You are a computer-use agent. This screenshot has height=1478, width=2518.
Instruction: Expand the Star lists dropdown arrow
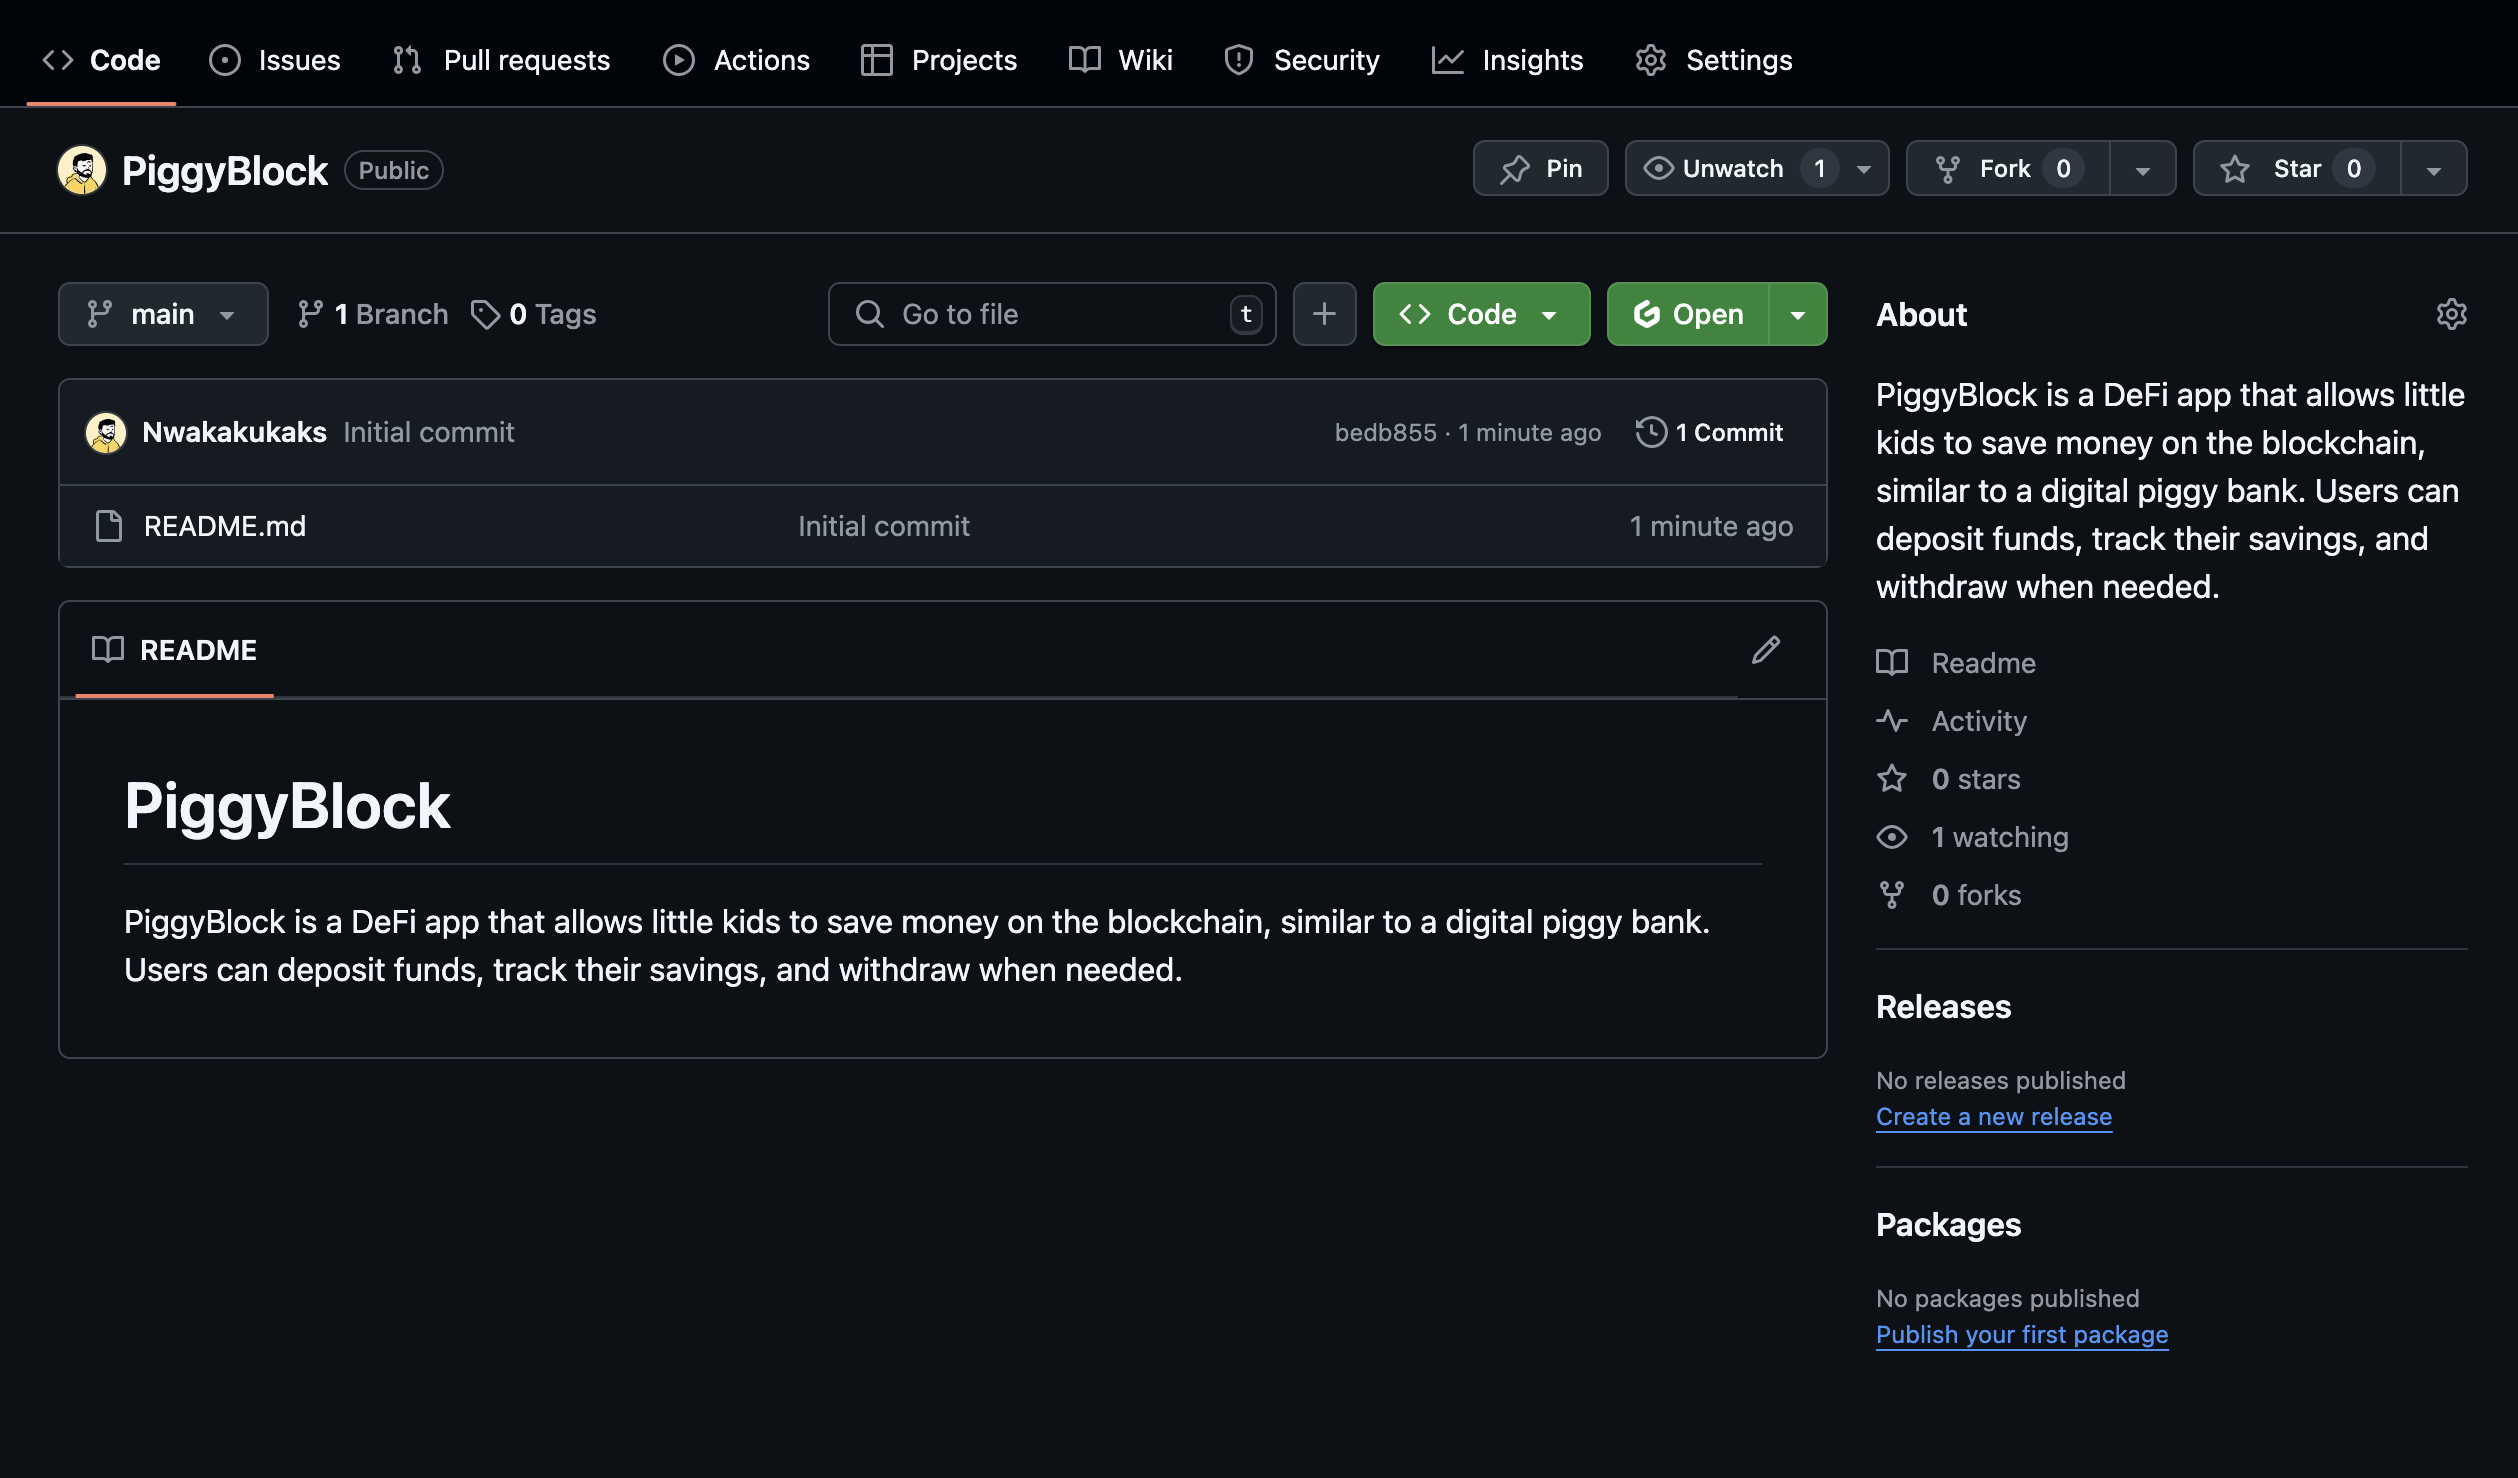tap(2433, 168)
